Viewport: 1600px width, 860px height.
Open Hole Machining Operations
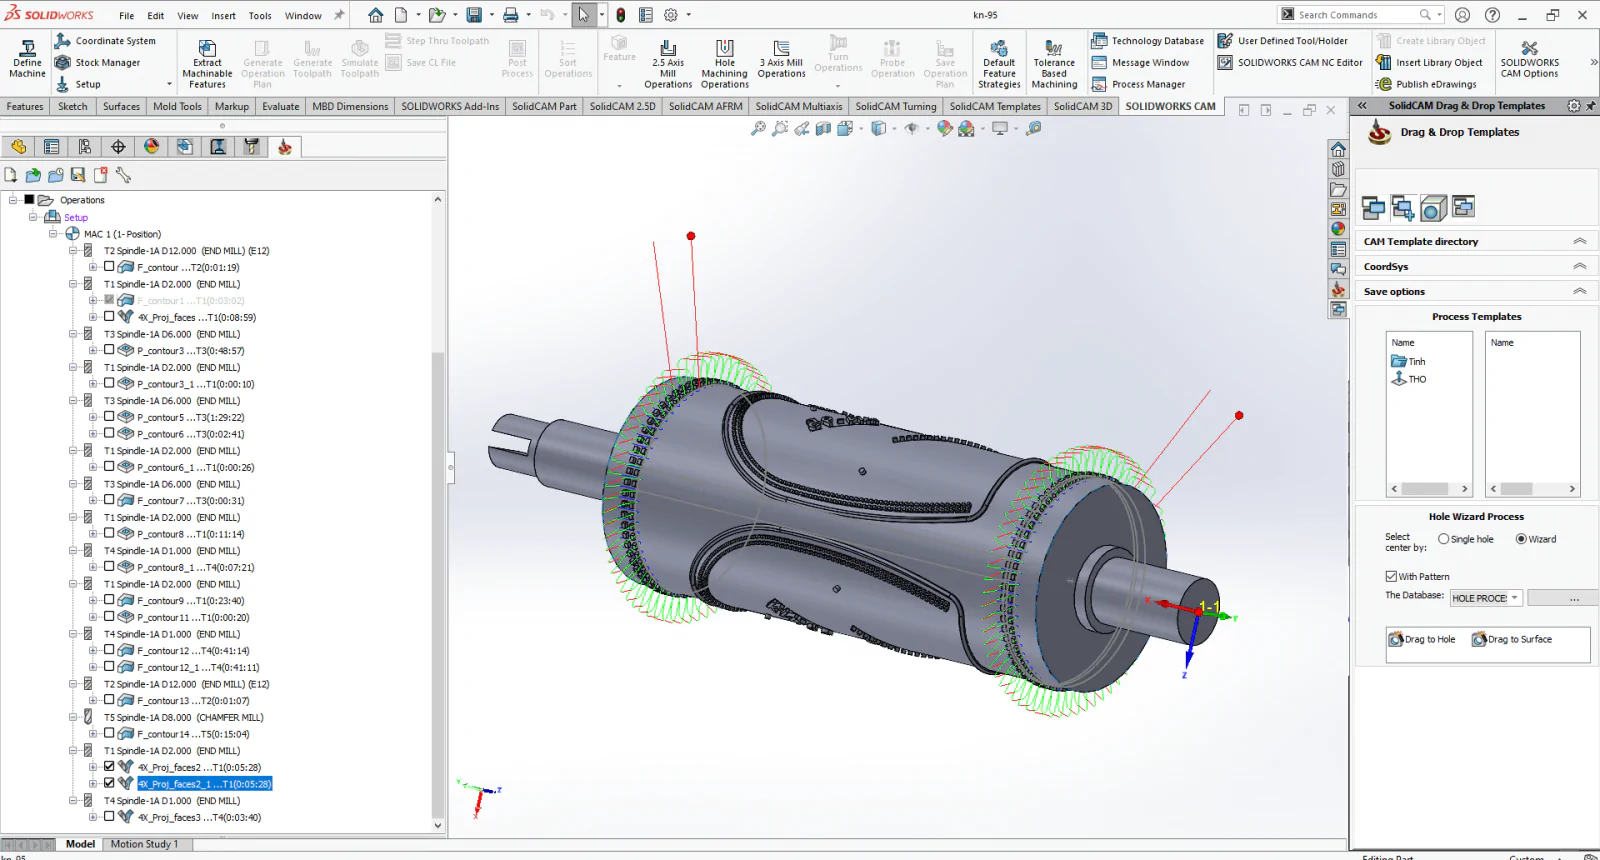tap(724, 64)
